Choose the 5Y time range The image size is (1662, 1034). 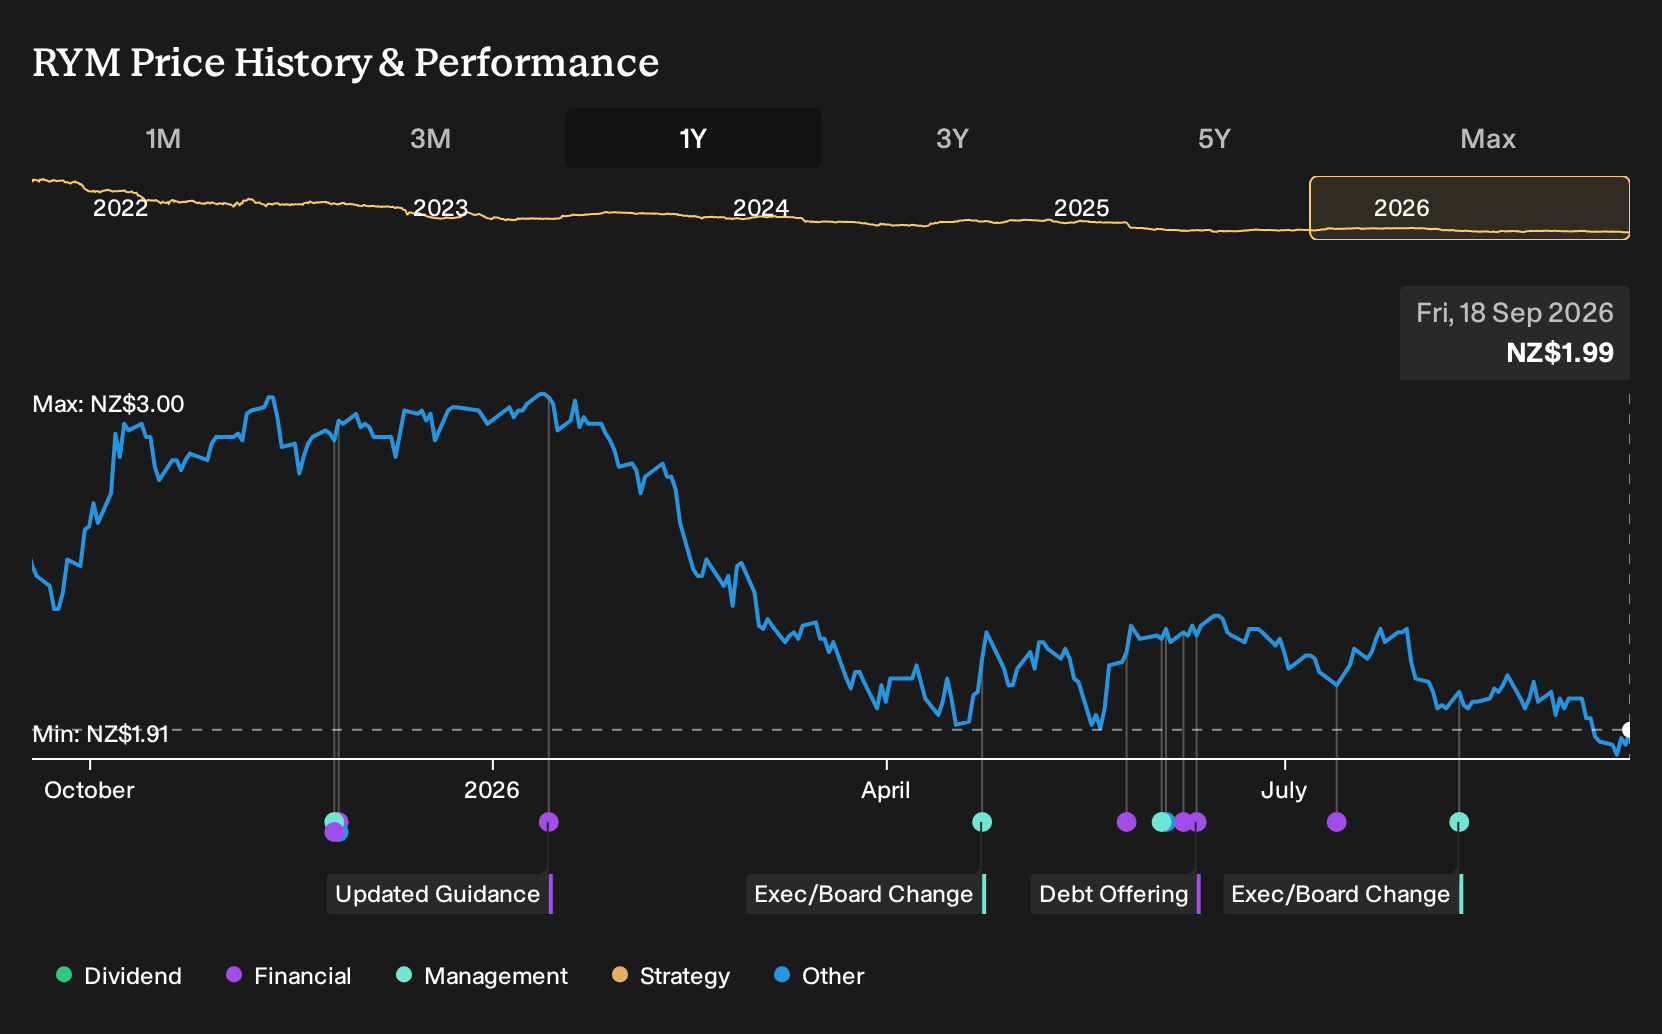[x=1214, y=138]
